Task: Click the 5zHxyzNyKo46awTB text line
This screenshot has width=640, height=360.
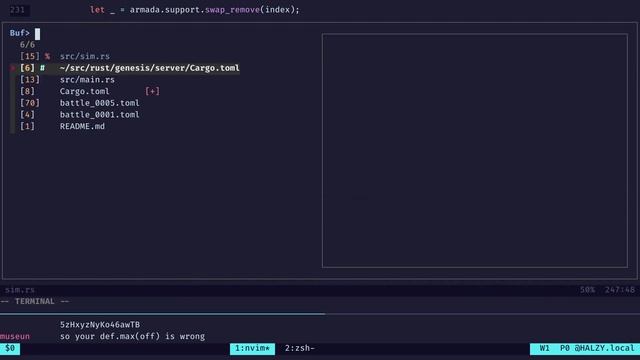Action: click(100, 324)
